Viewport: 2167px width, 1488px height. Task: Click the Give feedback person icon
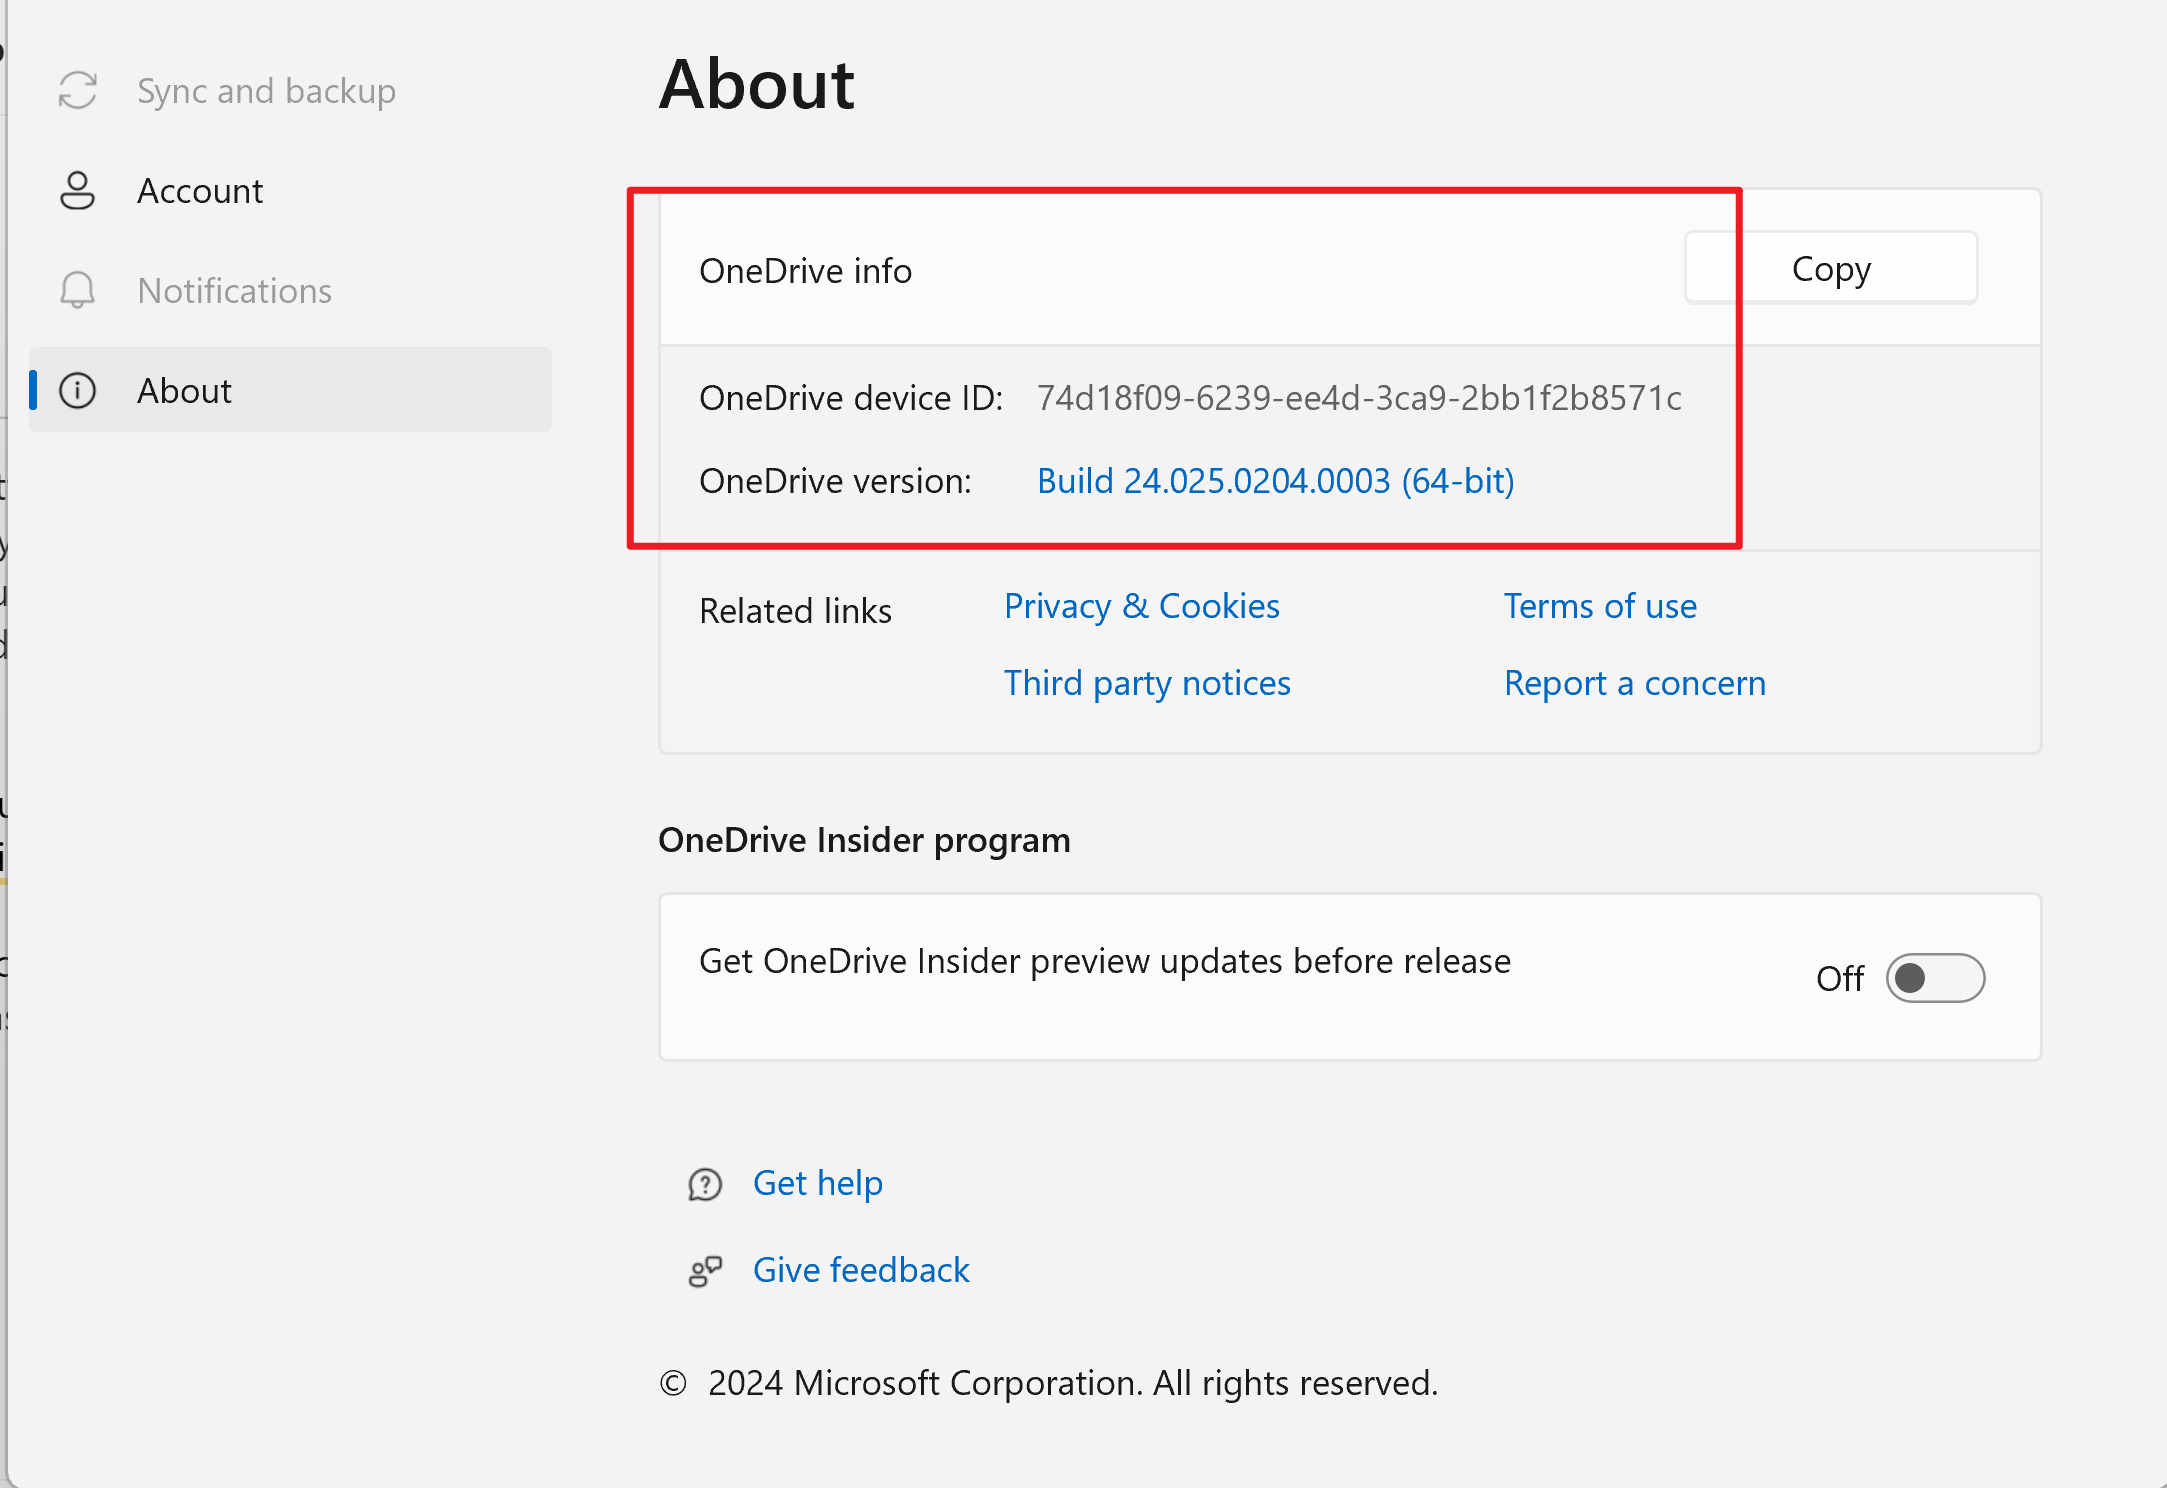tap(705, 1271)
